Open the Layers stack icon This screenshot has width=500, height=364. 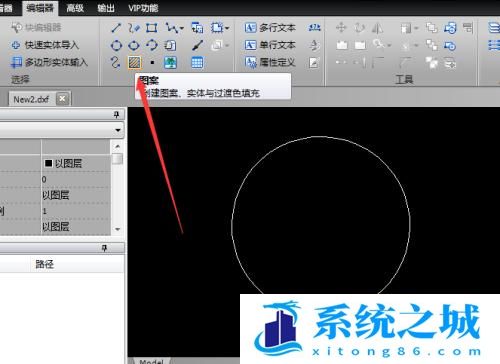pos(494,28)
